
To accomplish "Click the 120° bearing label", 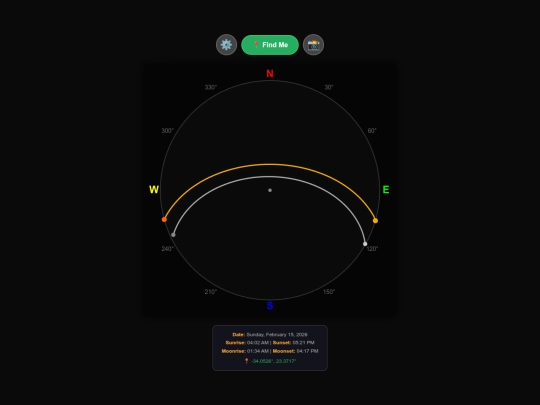I will click(x=372, y=249).
